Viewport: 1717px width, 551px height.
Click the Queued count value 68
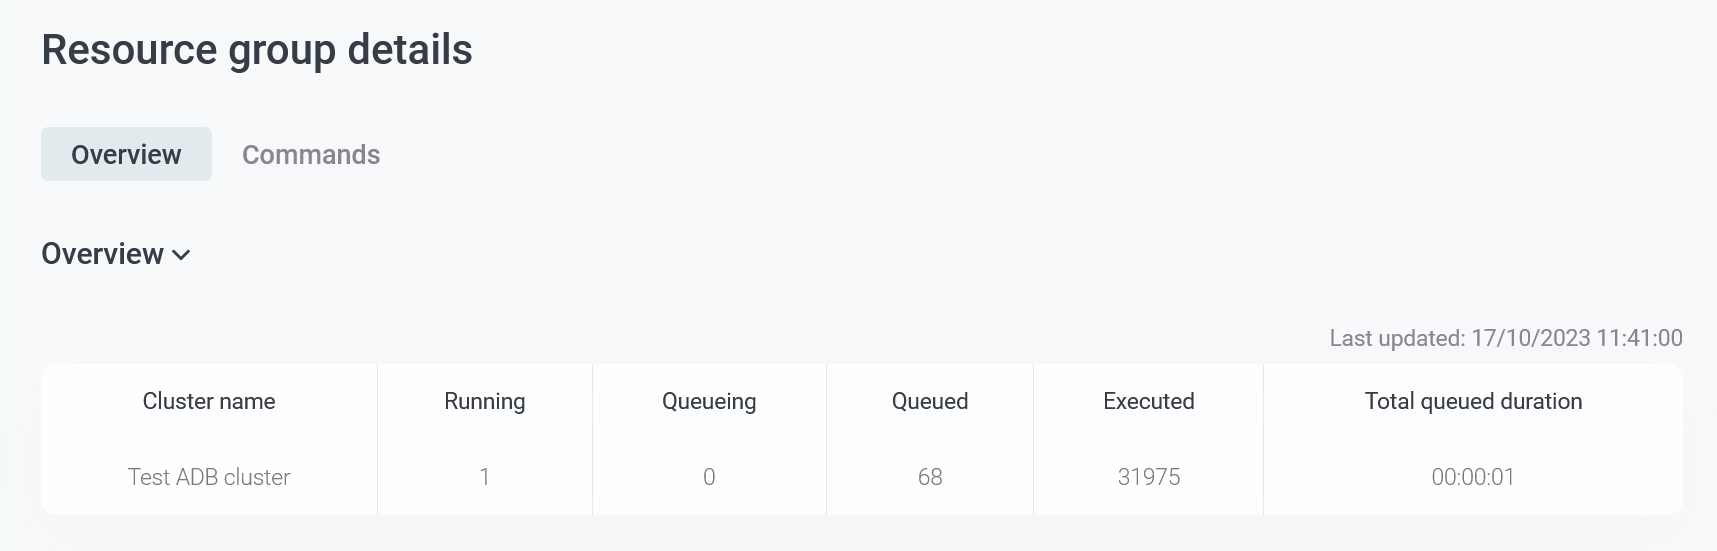click(x=930, y=477)
